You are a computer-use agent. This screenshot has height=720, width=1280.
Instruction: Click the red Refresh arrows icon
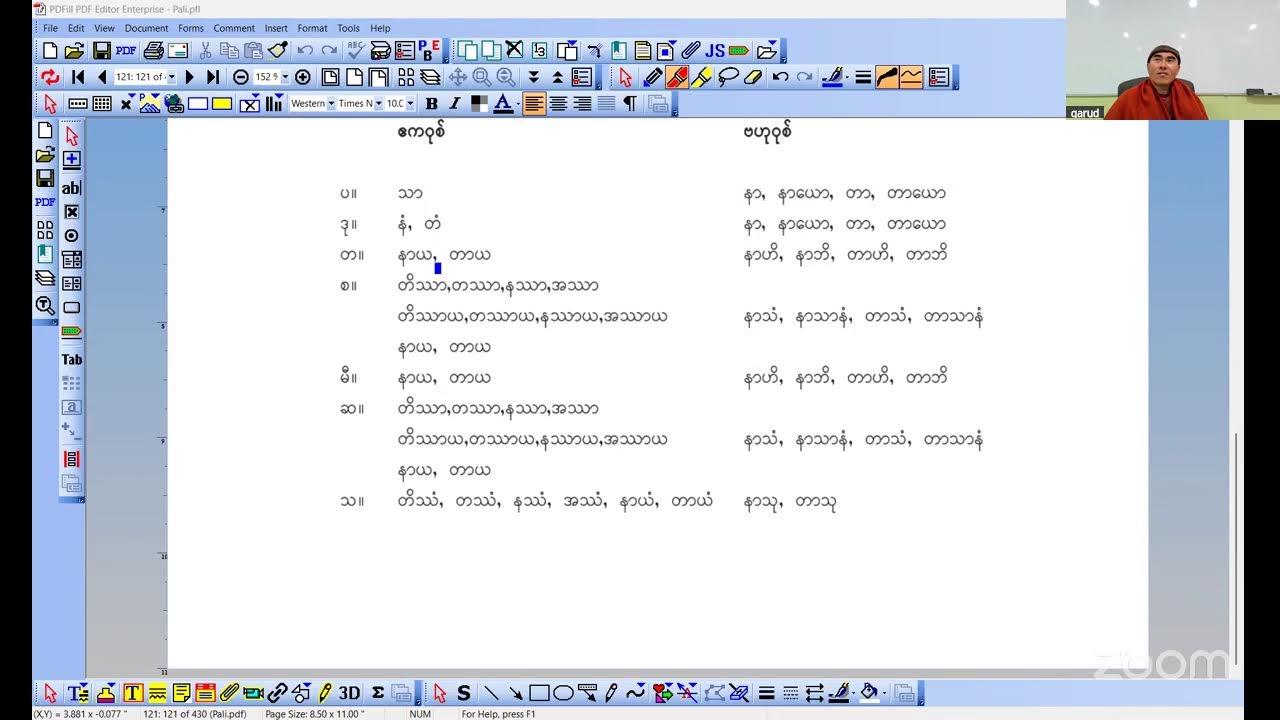pos(50,77)
